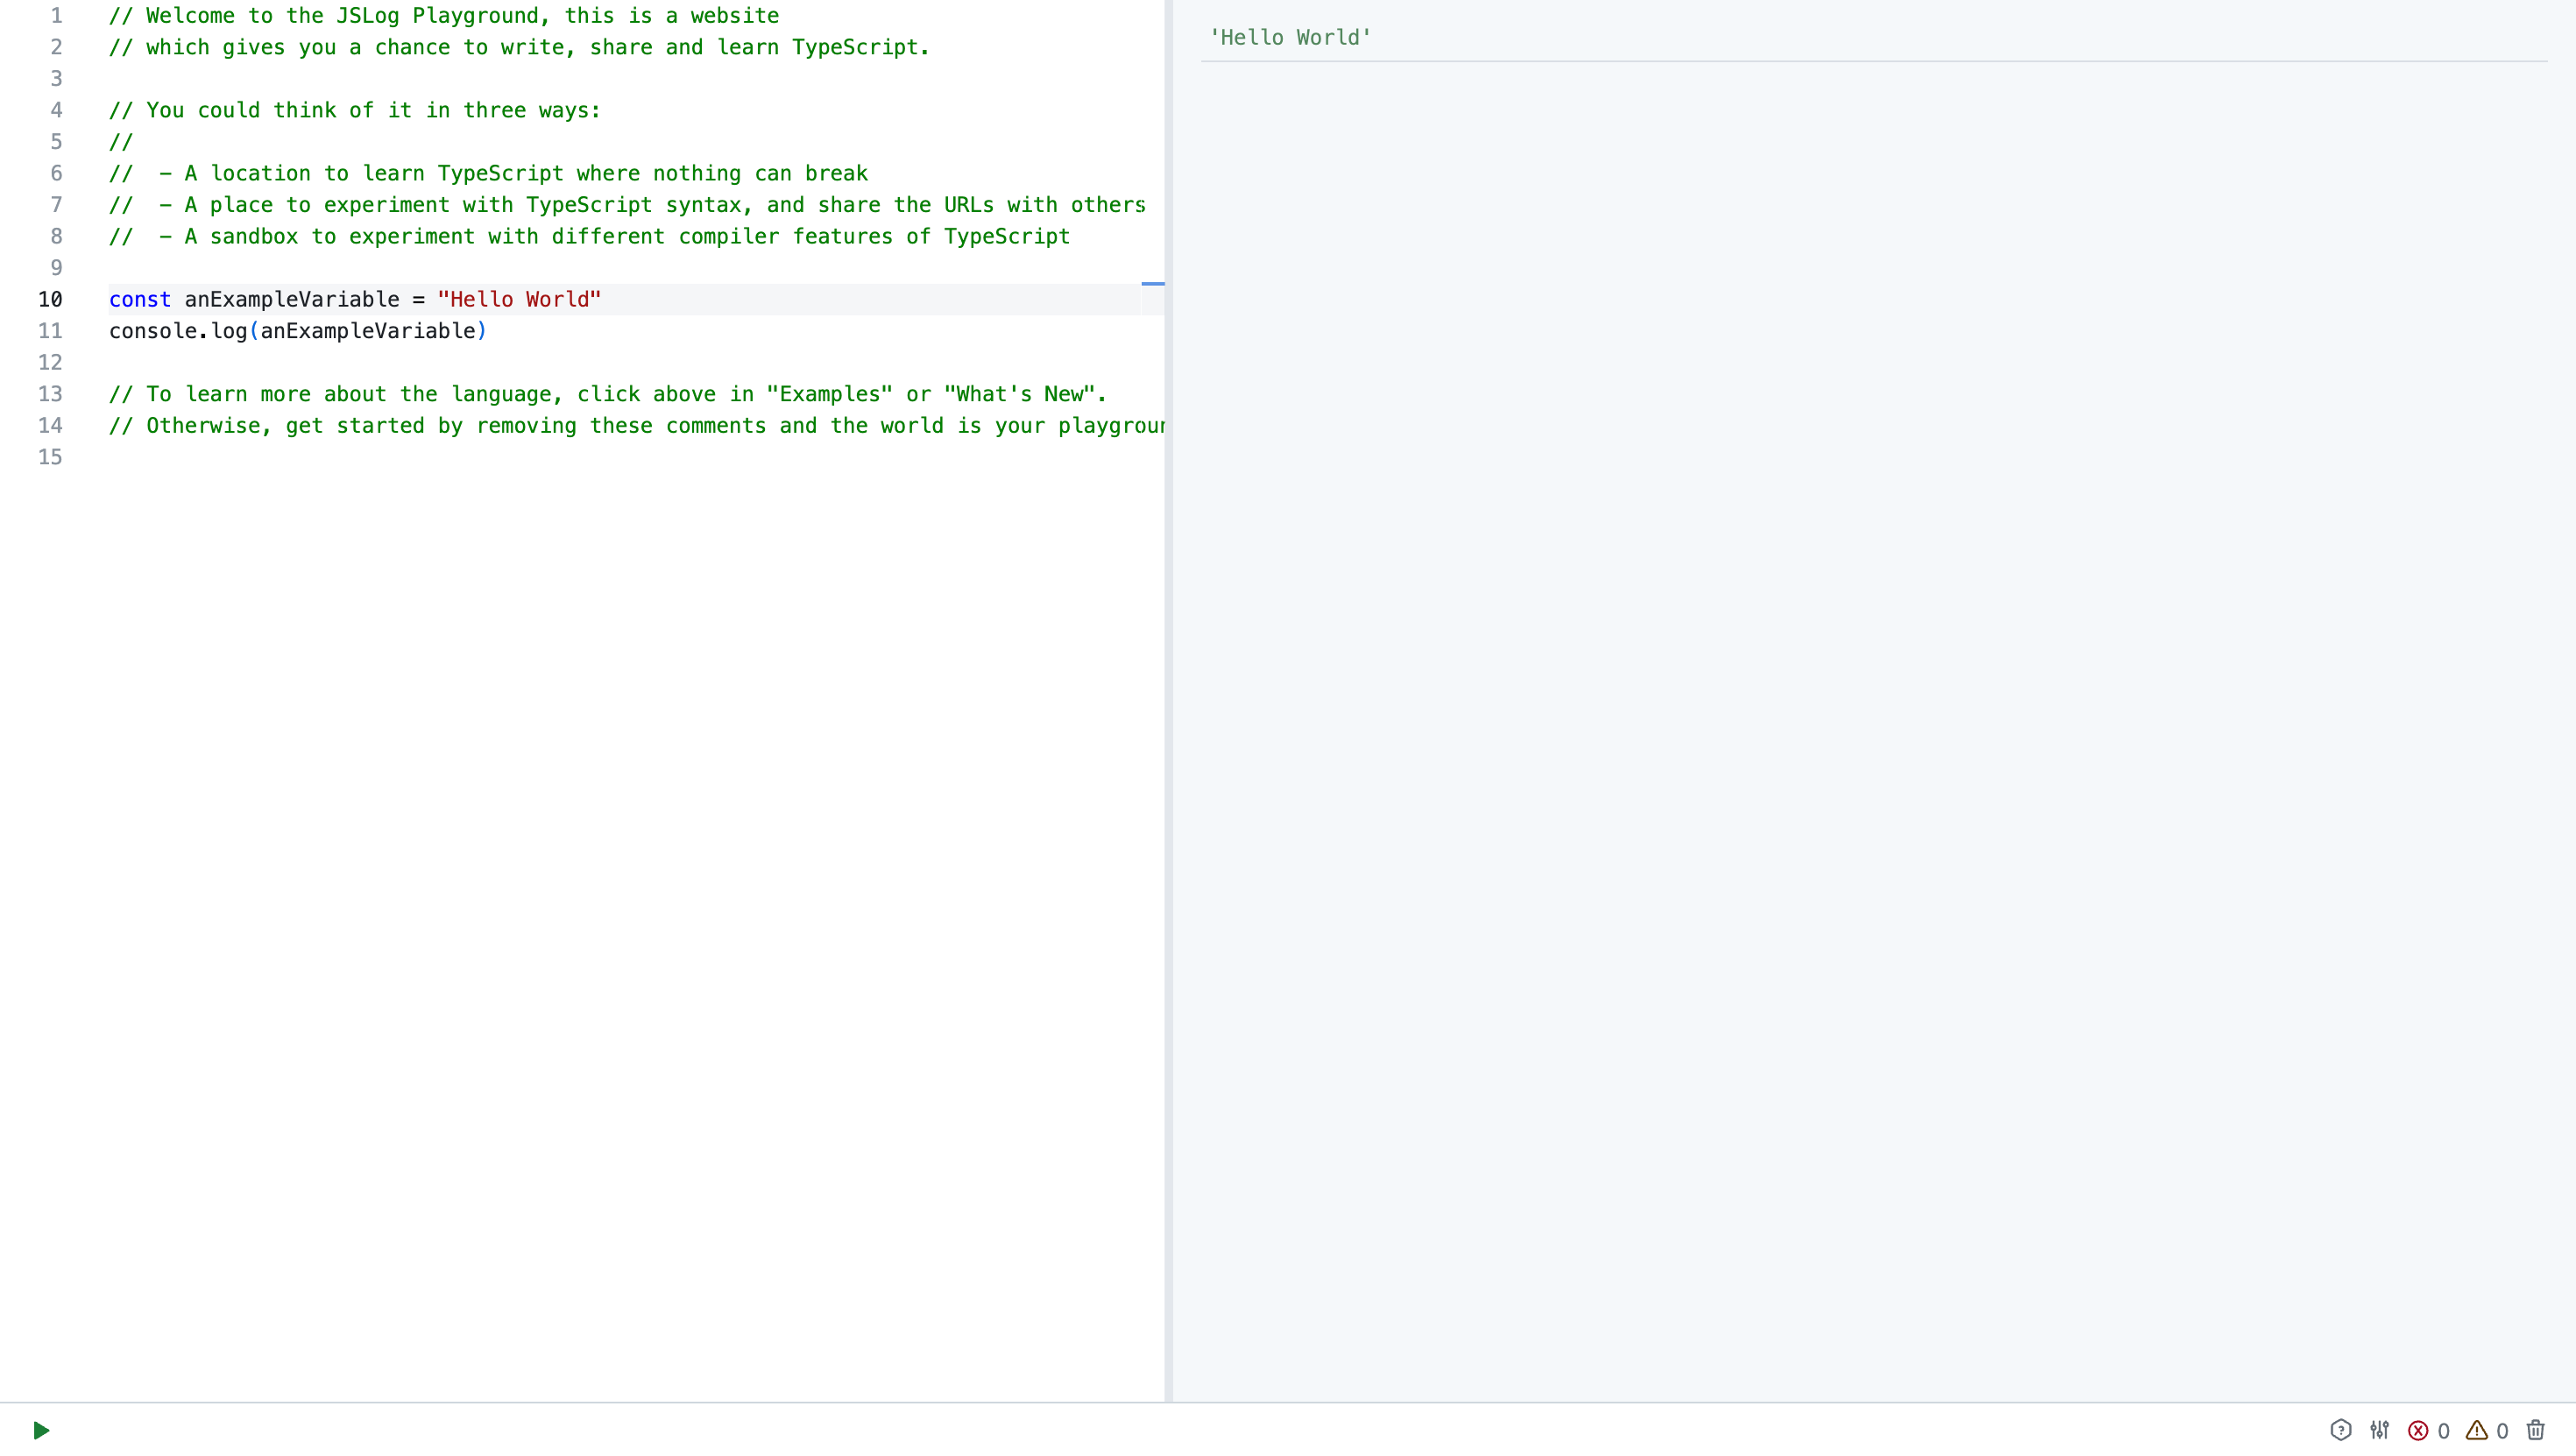Click the warning triangle icon
The height and width of the screenshot is (1456, 2576).
2477,1430
